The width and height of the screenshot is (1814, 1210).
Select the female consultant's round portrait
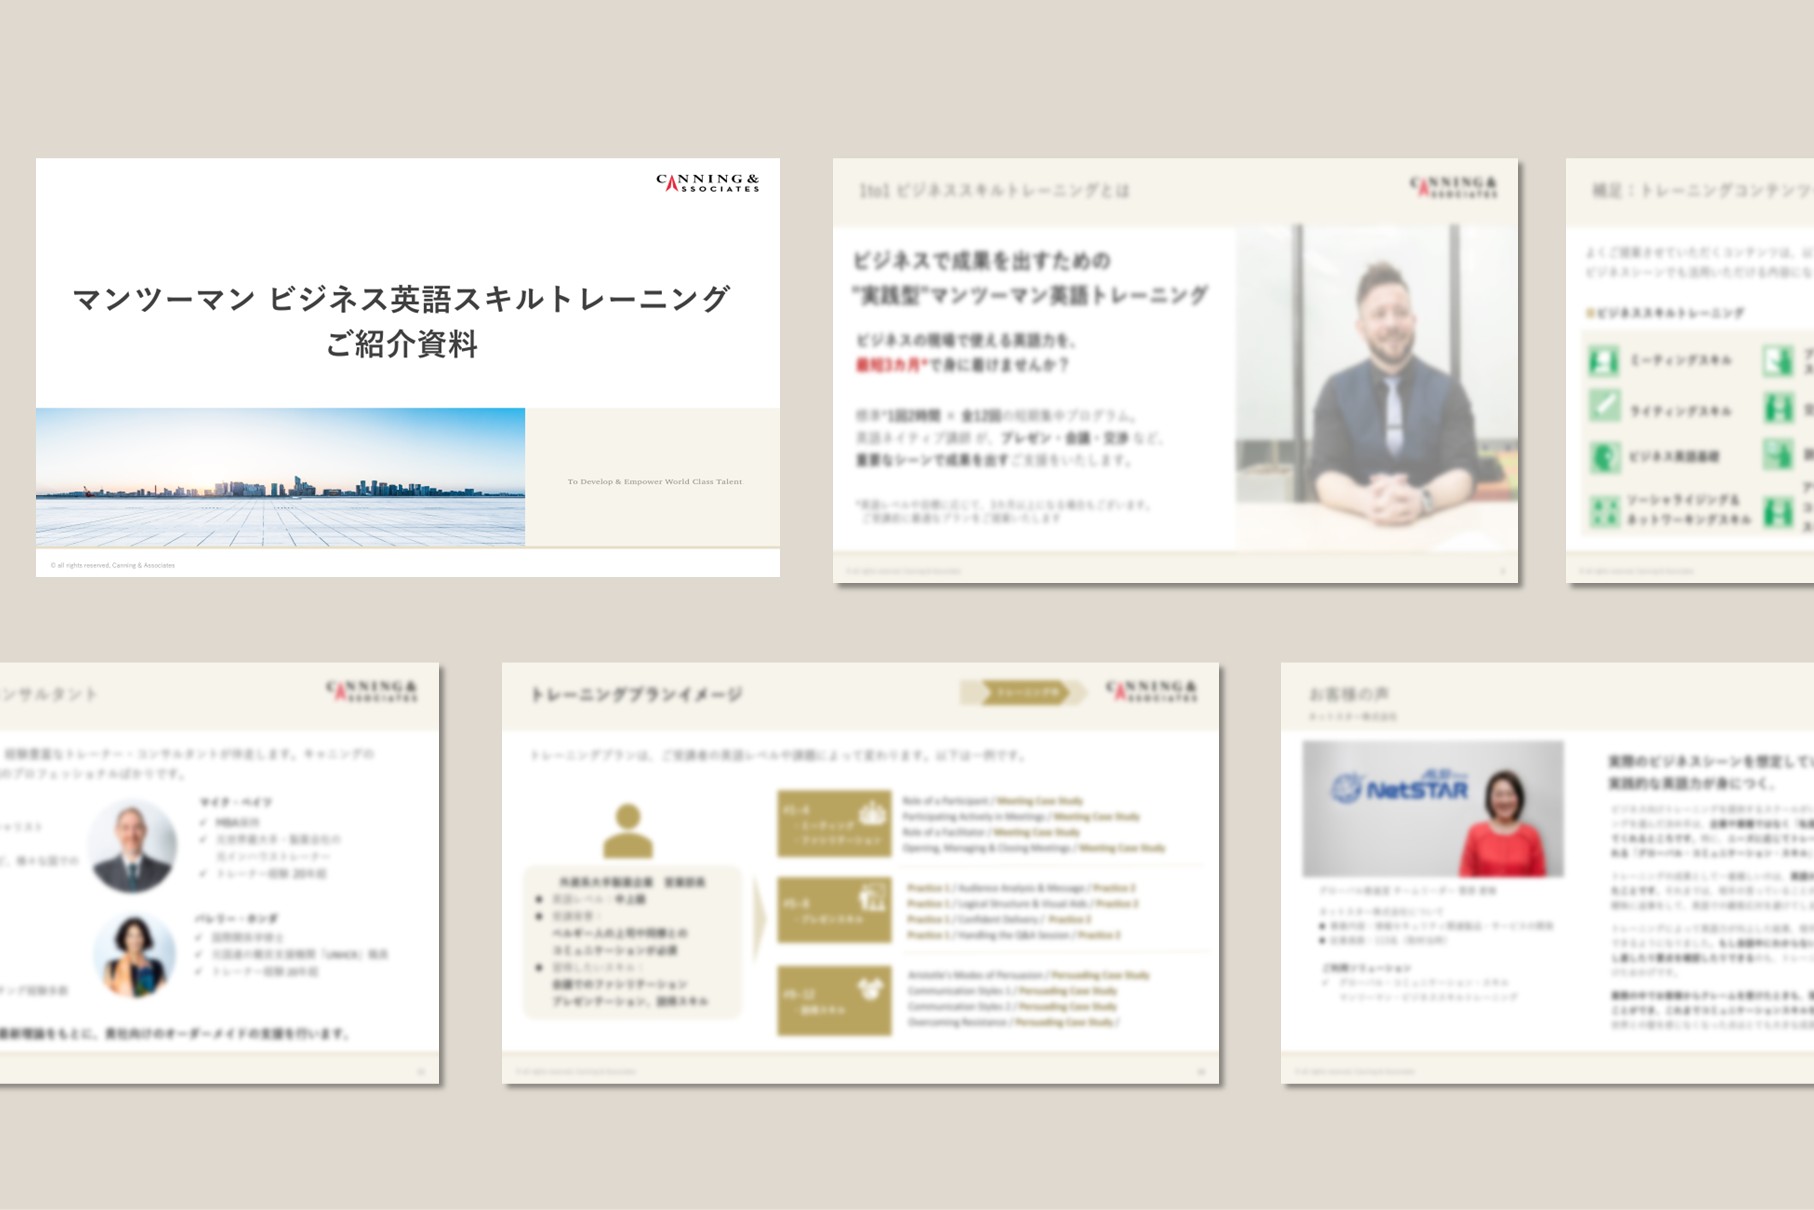click(135, 955)
